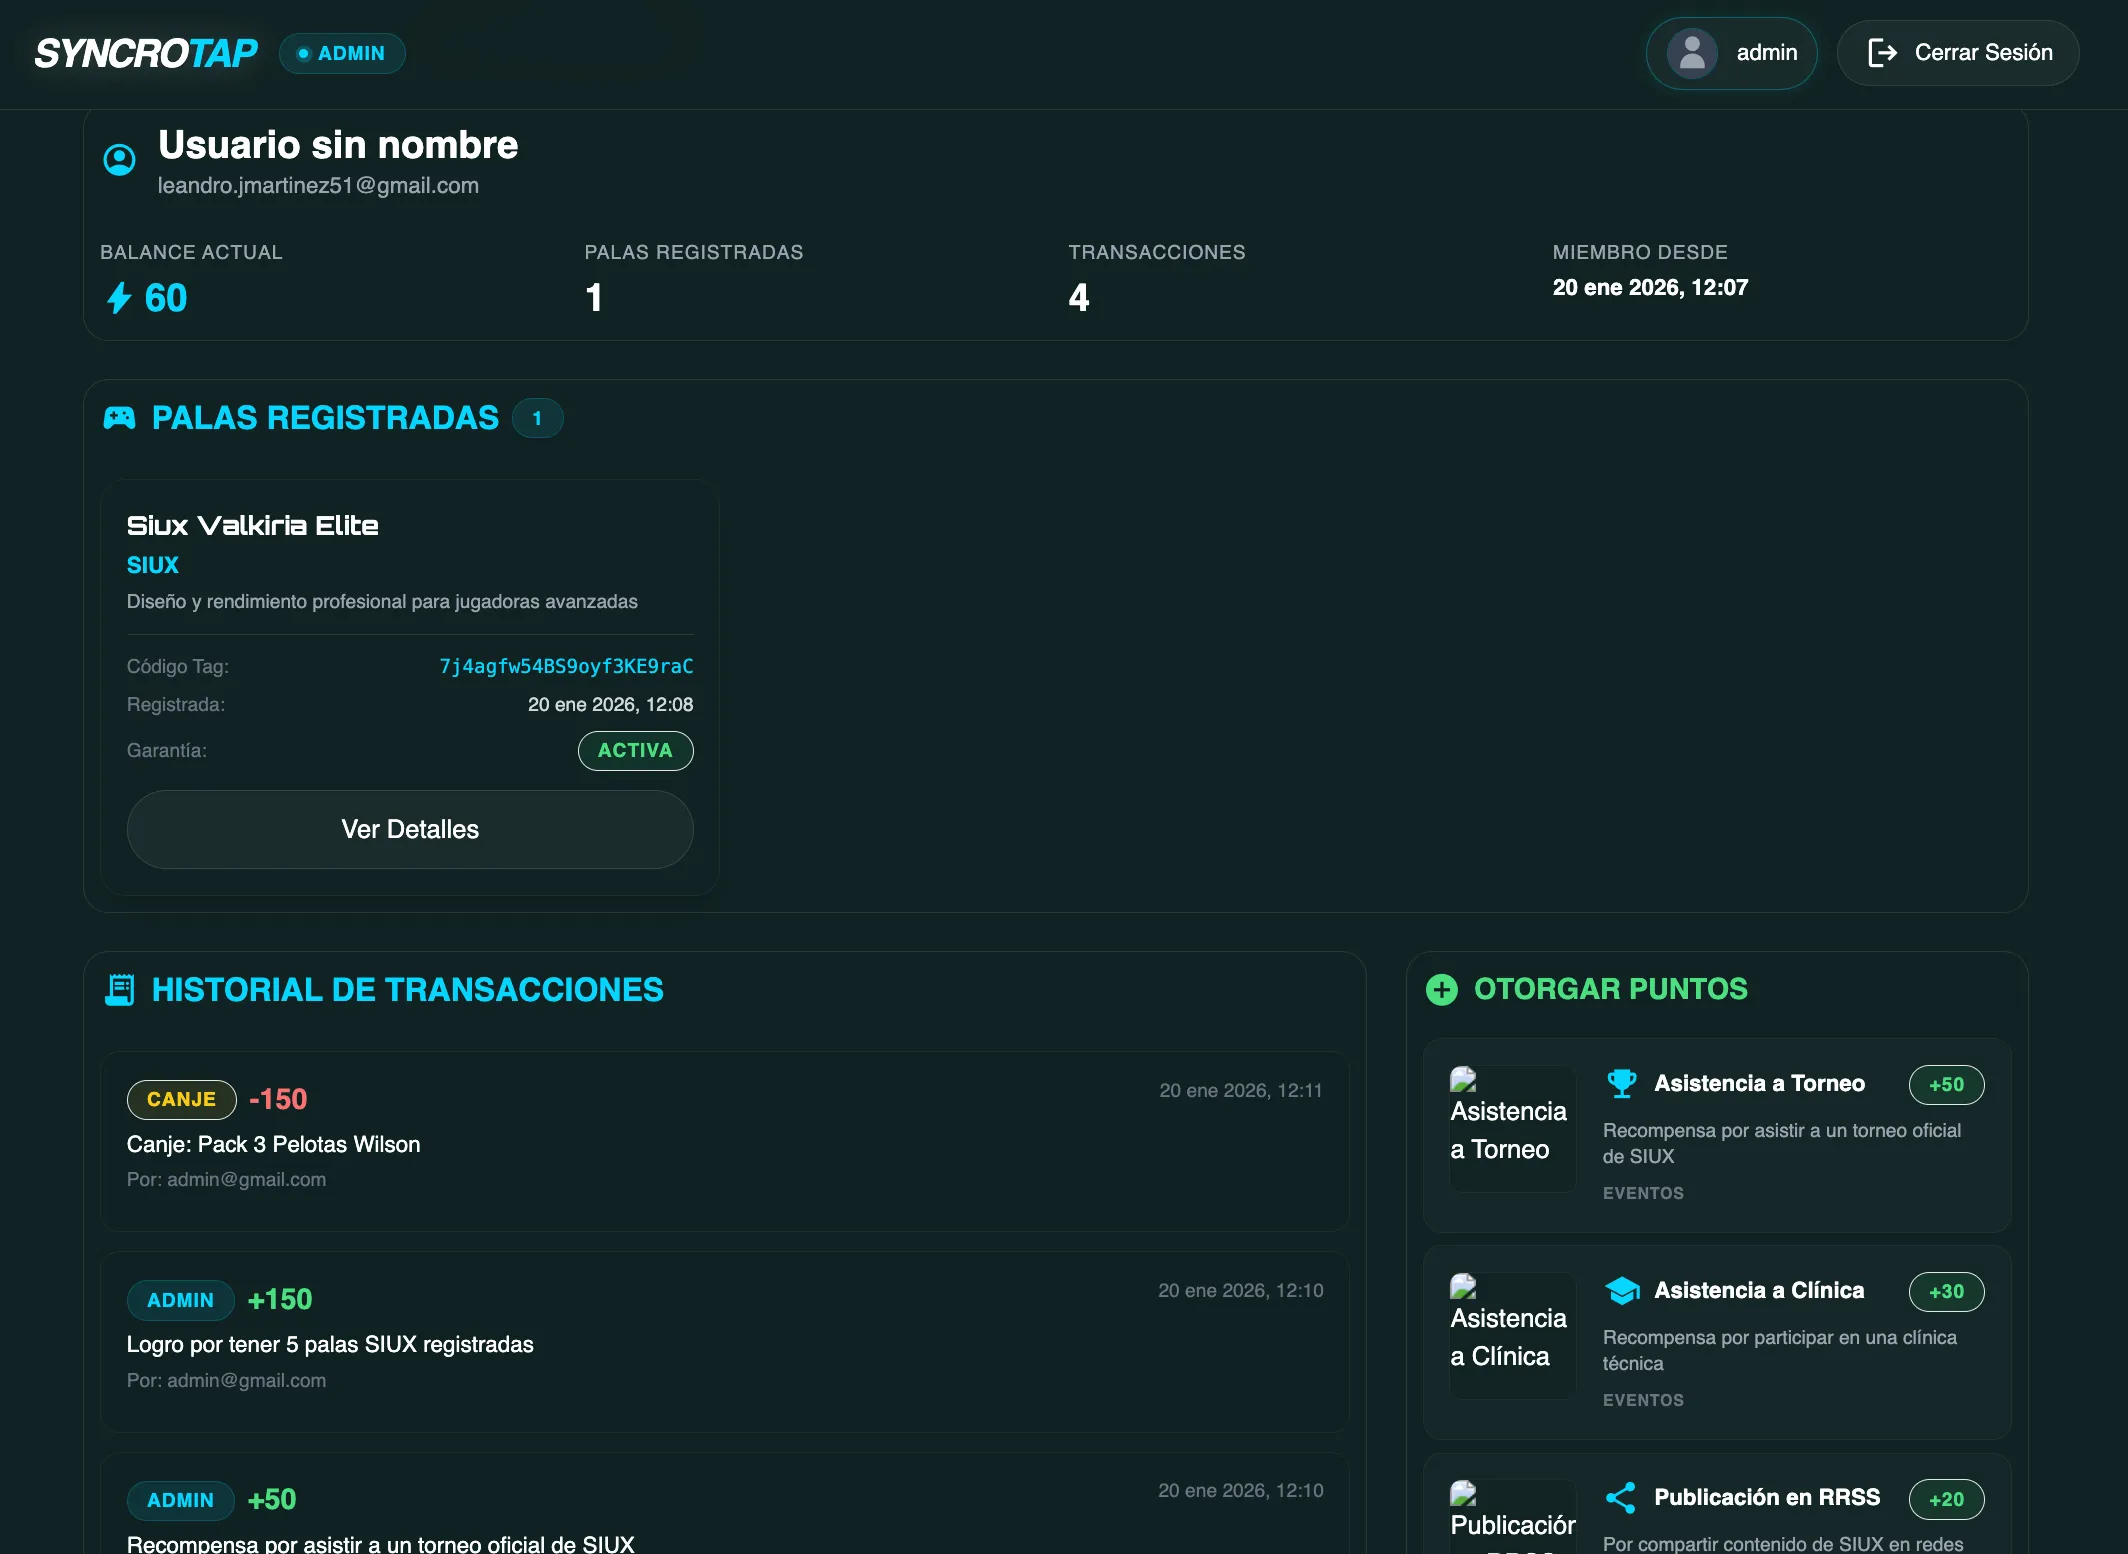Click the lightning bolt balance icon
The image size is (2128, 1554).
[x=119, y=297]
